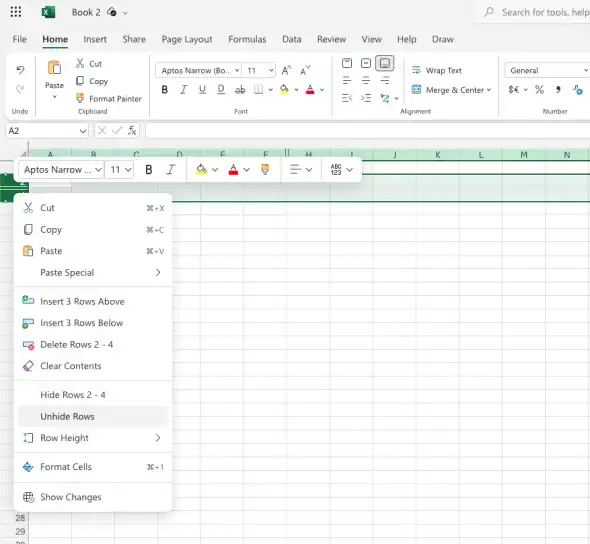The image size is (590, 544).
Task: Toggle Bold in the ribbon
Action: [164, 90]
